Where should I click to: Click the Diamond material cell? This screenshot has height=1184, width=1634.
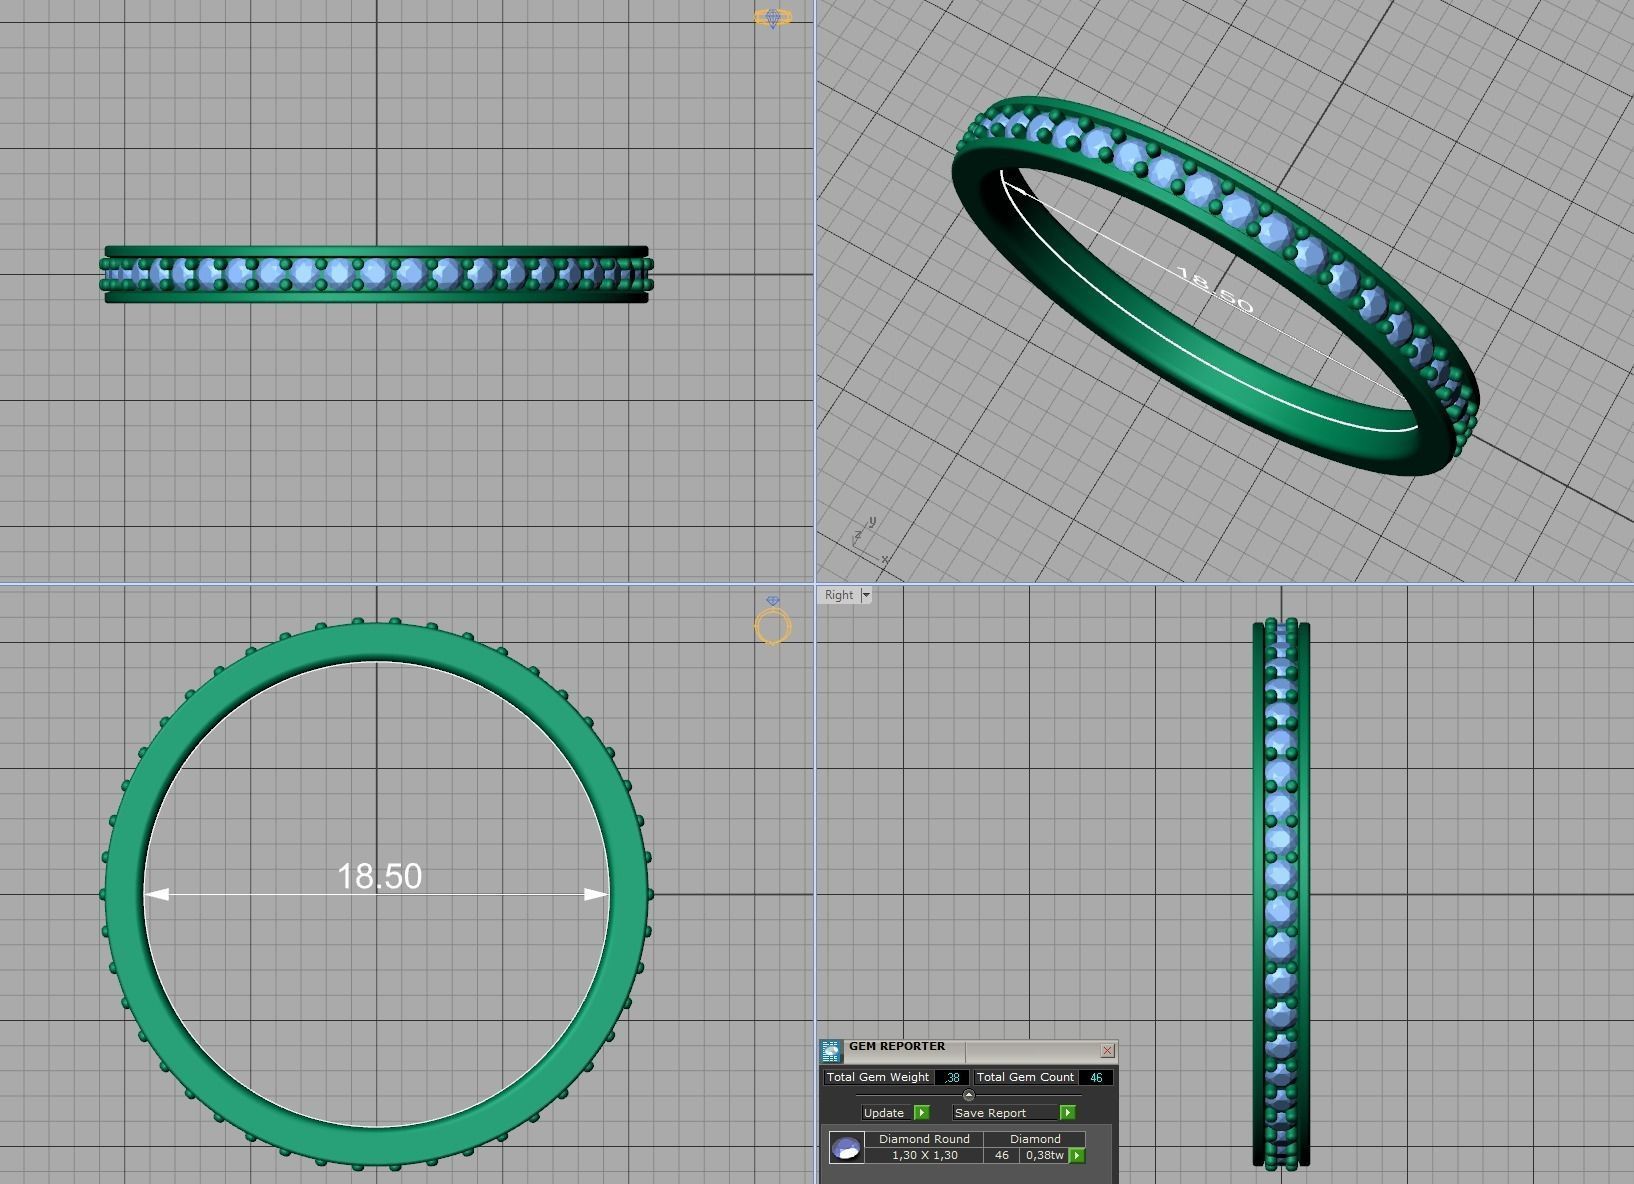click(1035, 1139)
